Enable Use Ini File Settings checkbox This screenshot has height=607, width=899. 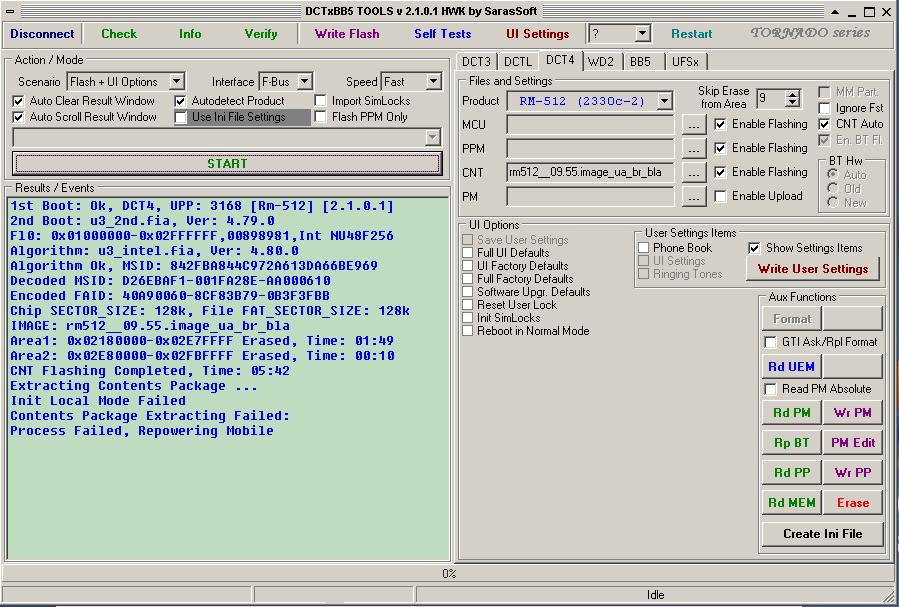pyautogui.click(x=181, y=118)
